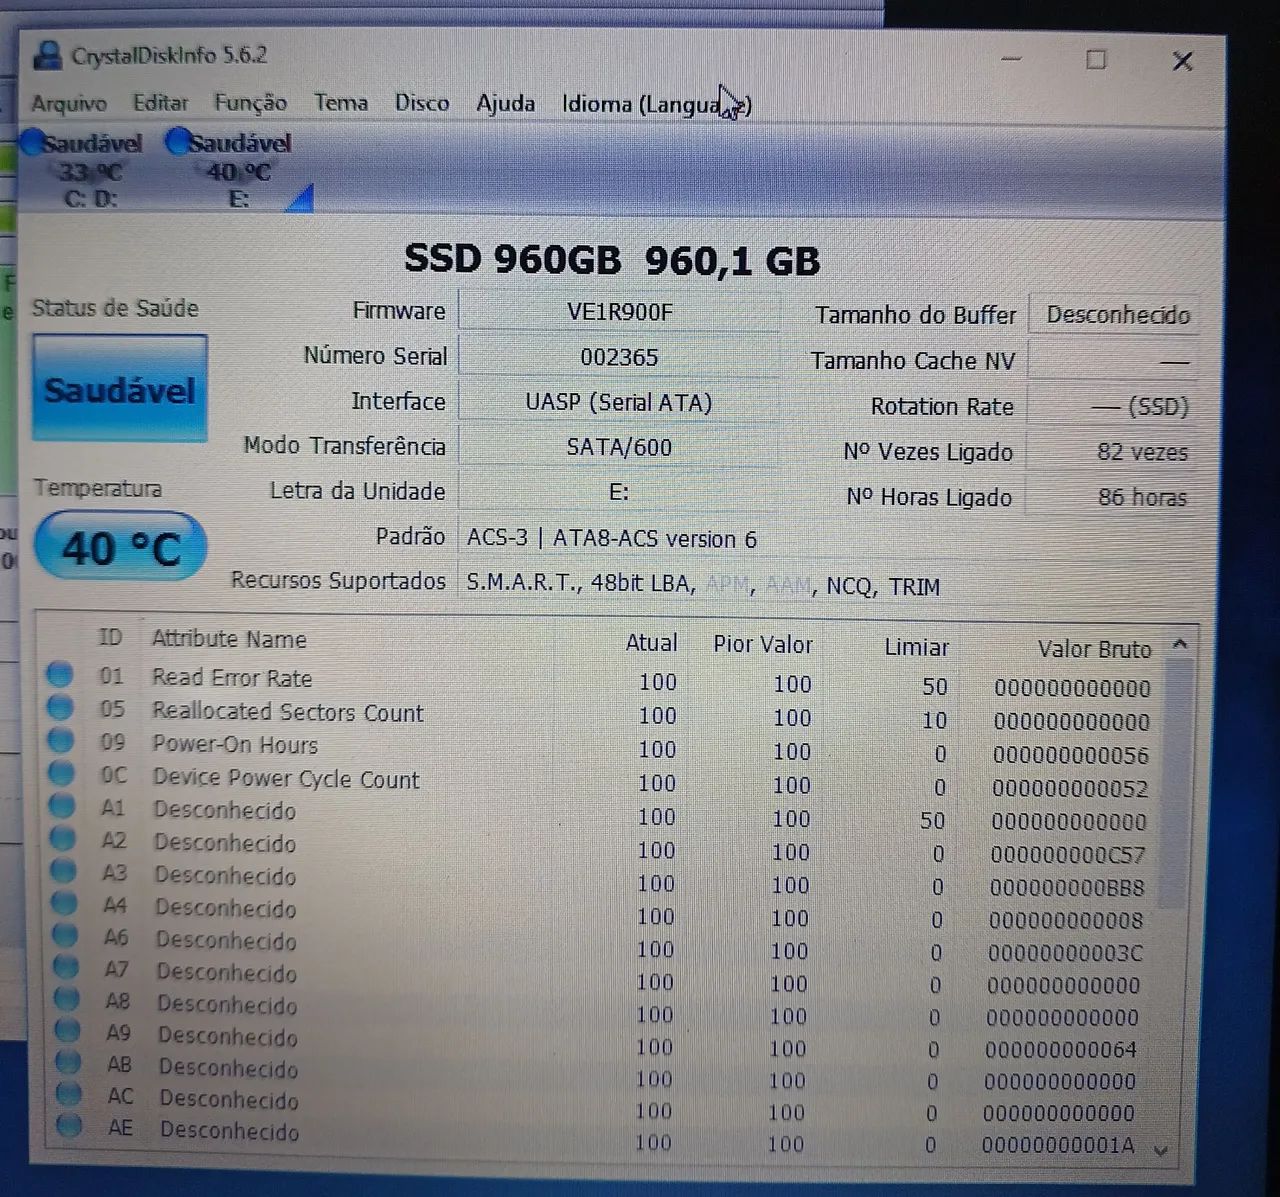1280x1197 pixels.
Task: Click status circle of Device Power Cycle Count
Action: pyautogui.click(x=62, y=774)
